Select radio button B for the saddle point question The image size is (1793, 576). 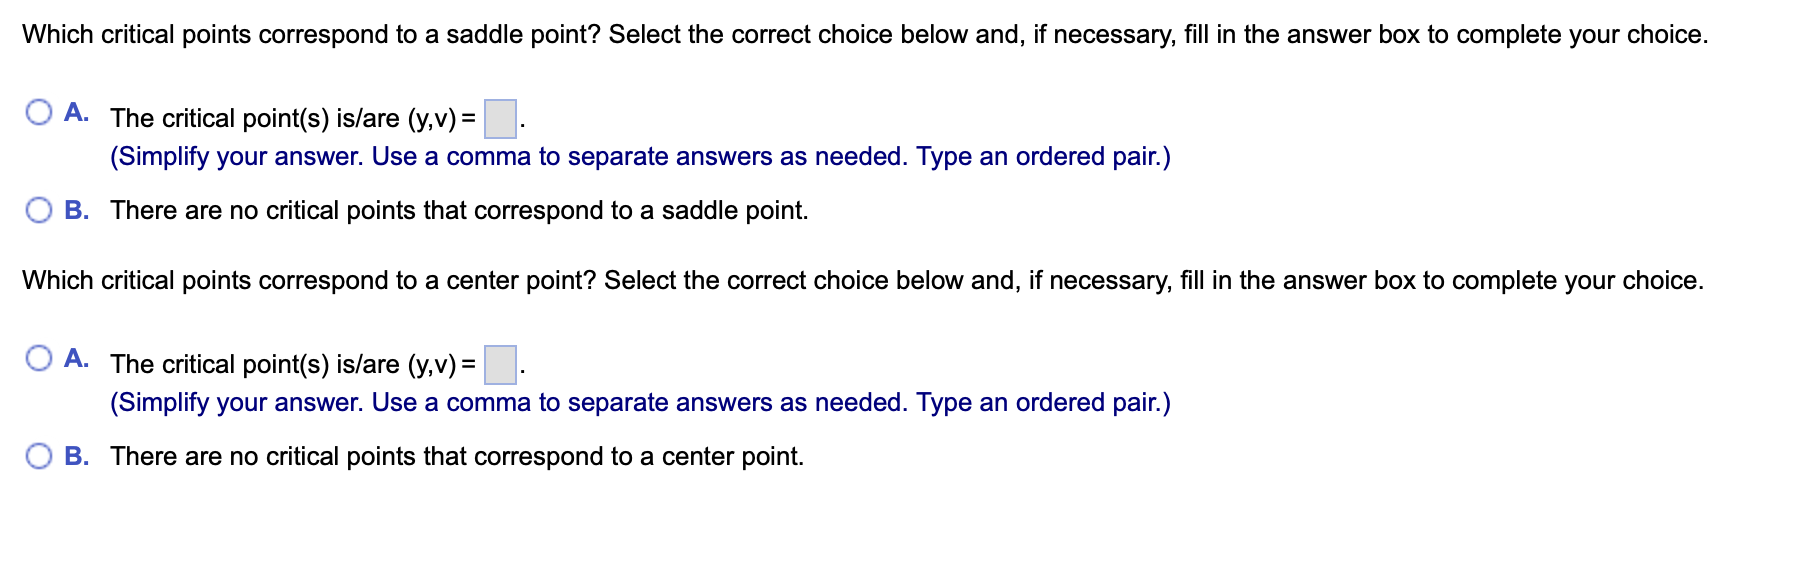(x=39, y=208)
